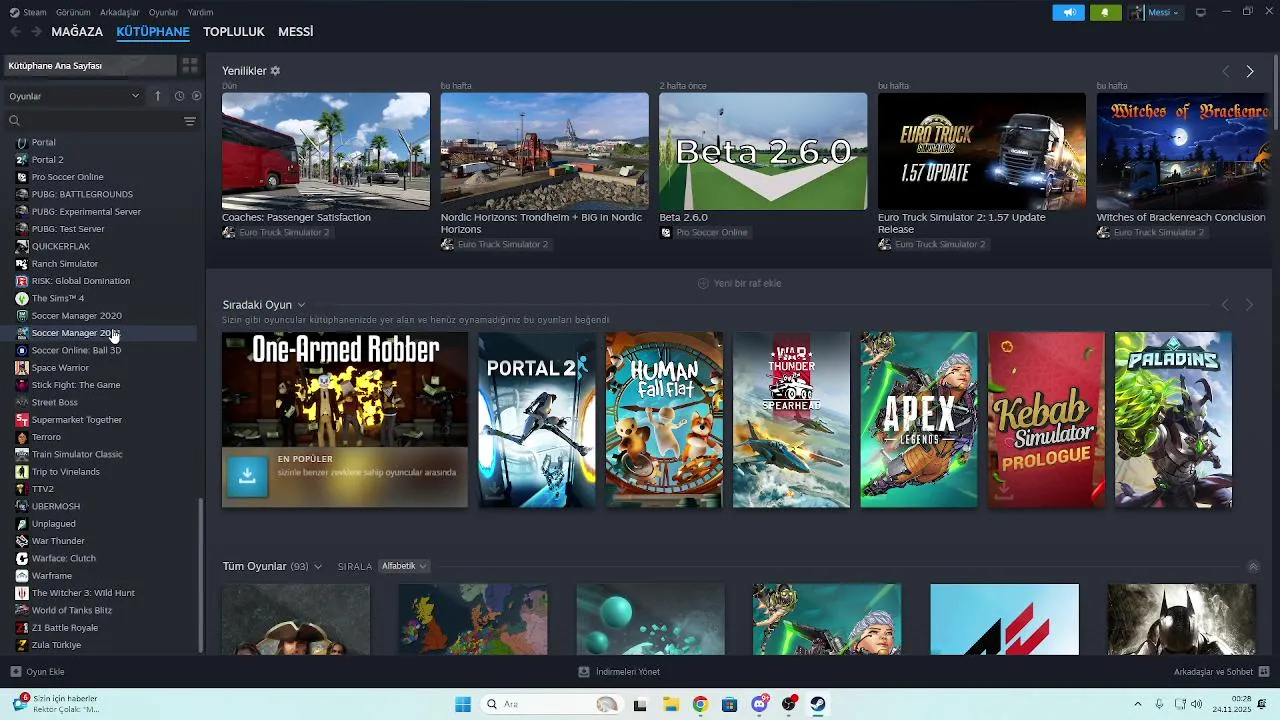
Task: Open the Portal 2 game cover
Action: point(537,420)
